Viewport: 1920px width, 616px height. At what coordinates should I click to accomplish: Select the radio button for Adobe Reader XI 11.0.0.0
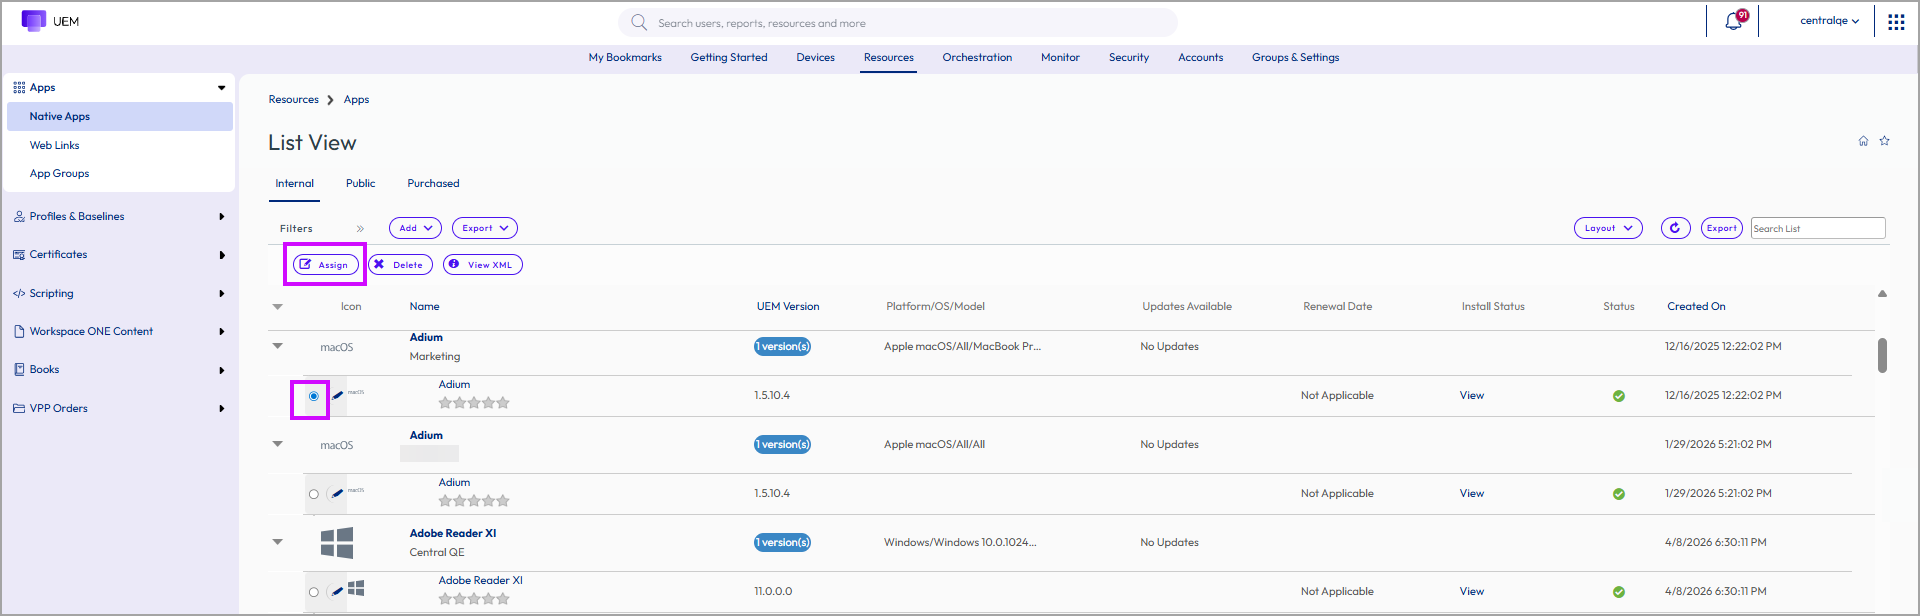click(314, 592)
